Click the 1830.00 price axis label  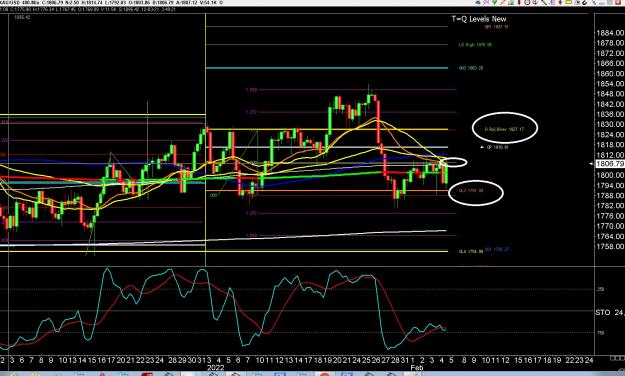(610, 124)
